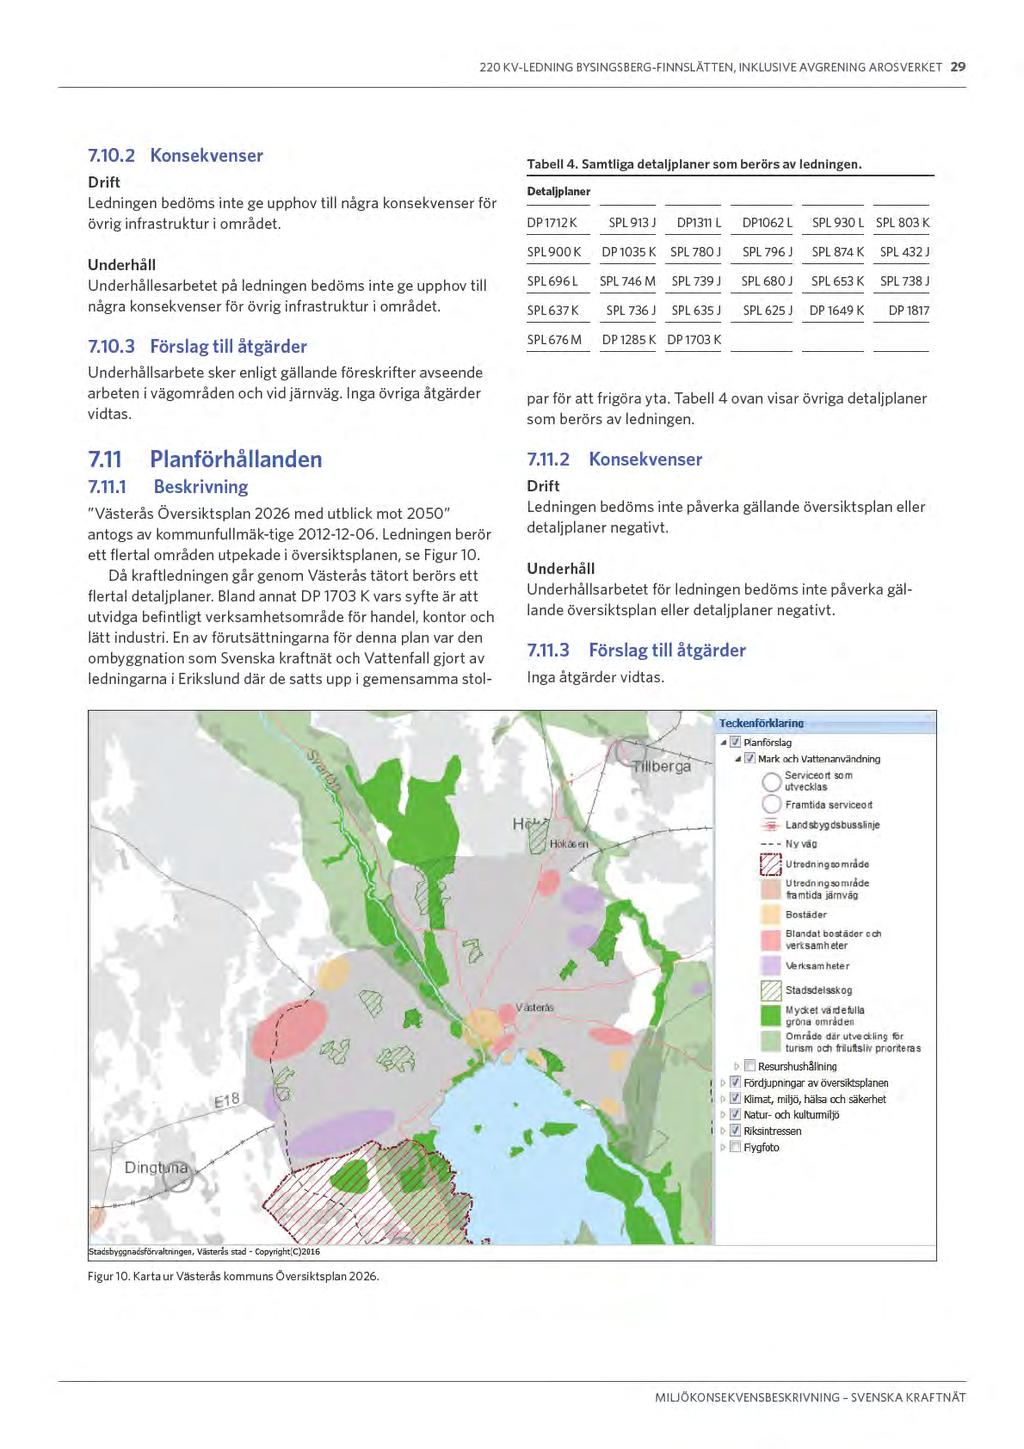Collapse the Planförslag tree node
Image resolution: width=1024 pixels, height=1449 pixels.
click(x=724, y=743)
